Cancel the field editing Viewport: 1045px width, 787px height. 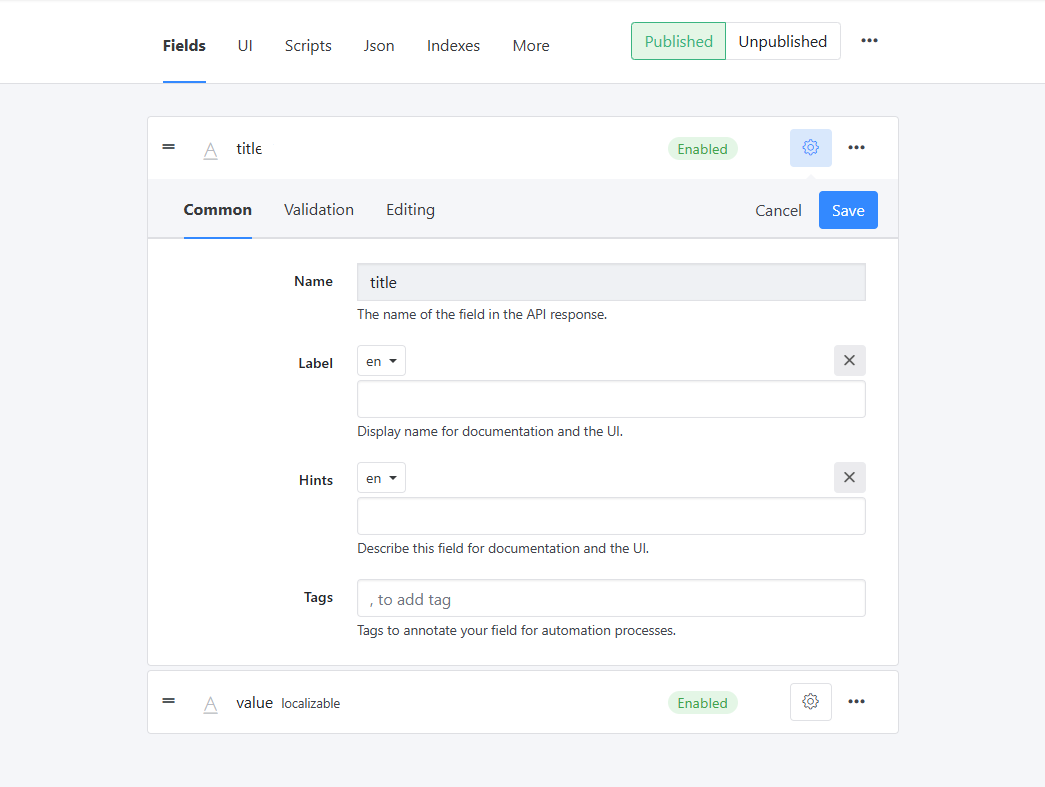tap(778, 211)
